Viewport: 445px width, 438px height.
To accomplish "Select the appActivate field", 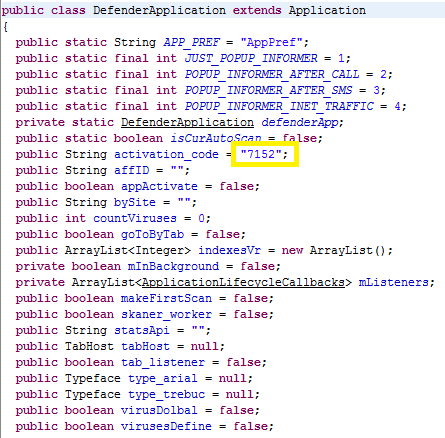I will pos(159,187).
